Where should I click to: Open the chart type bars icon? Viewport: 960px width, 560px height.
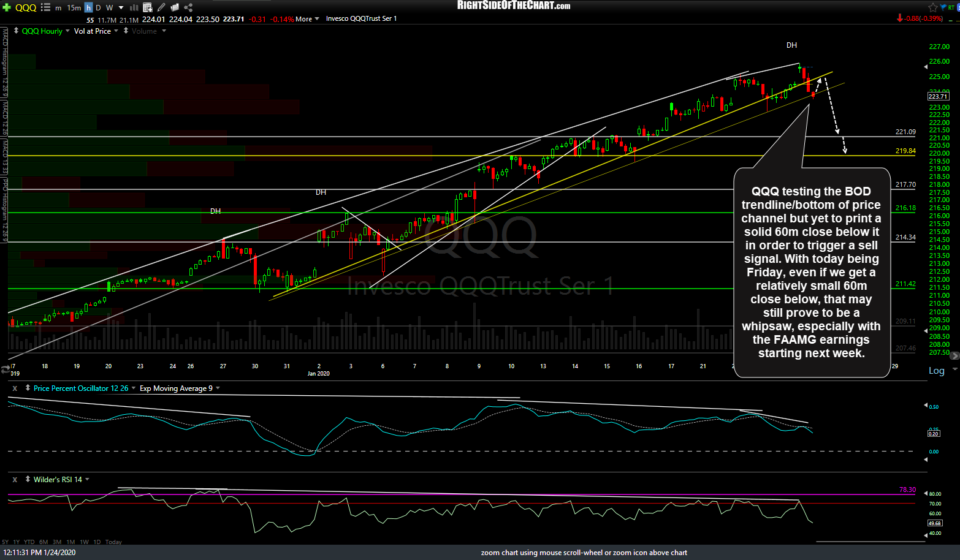pyautogui.click(x=134, y=8)
